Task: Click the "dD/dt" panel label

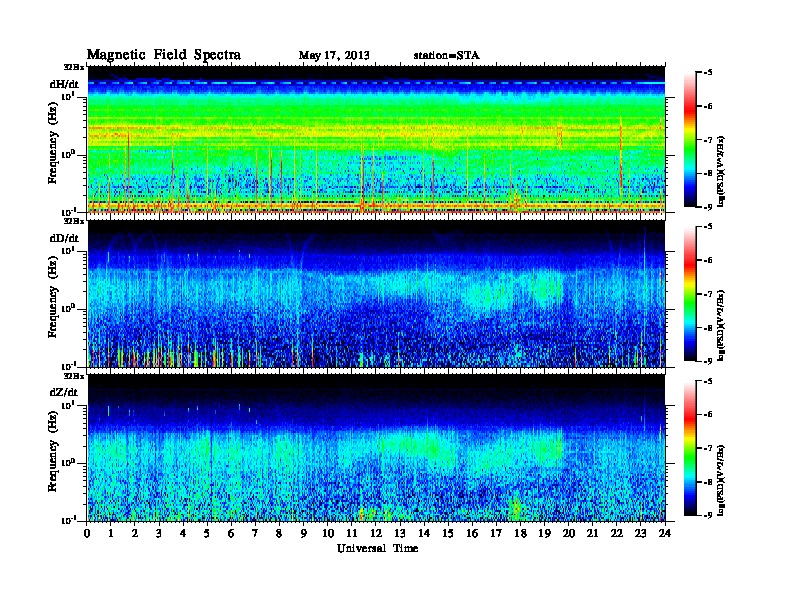Action: [64, 238]
